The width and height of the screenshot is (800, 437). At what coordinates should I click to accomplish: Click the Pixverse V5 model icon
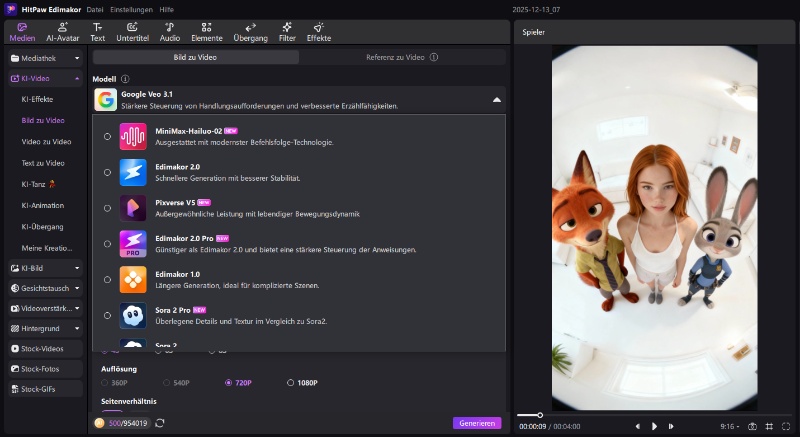(133, 208)
